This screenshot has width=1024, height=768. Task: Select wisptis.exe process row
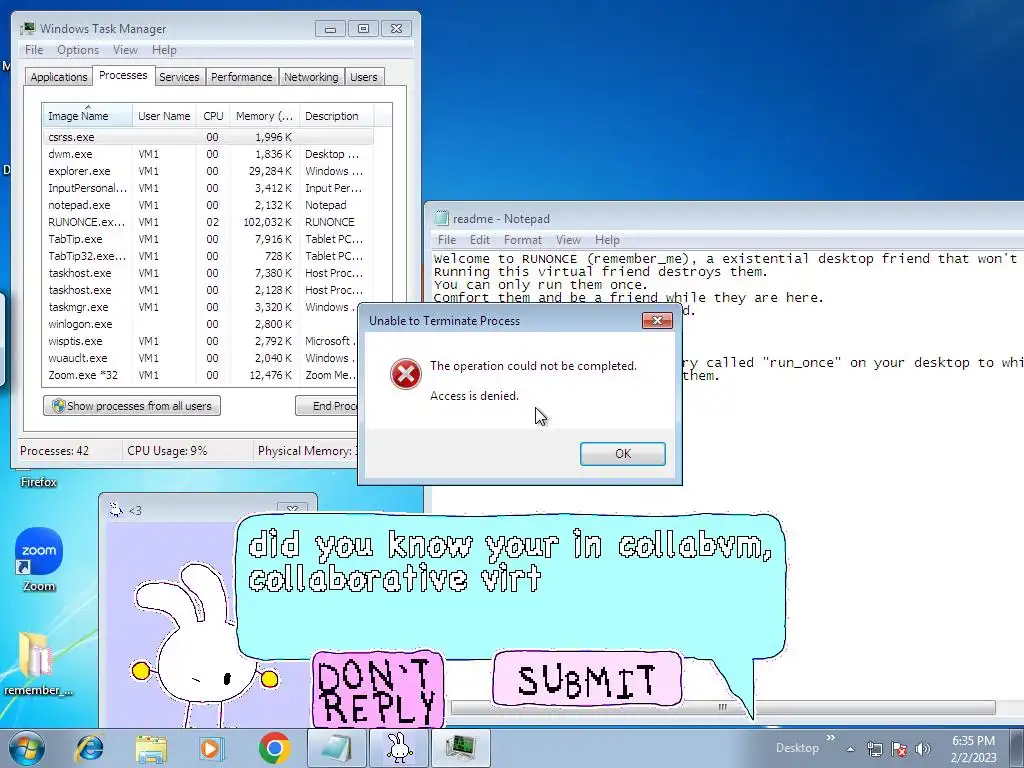[x=201, y=341]
